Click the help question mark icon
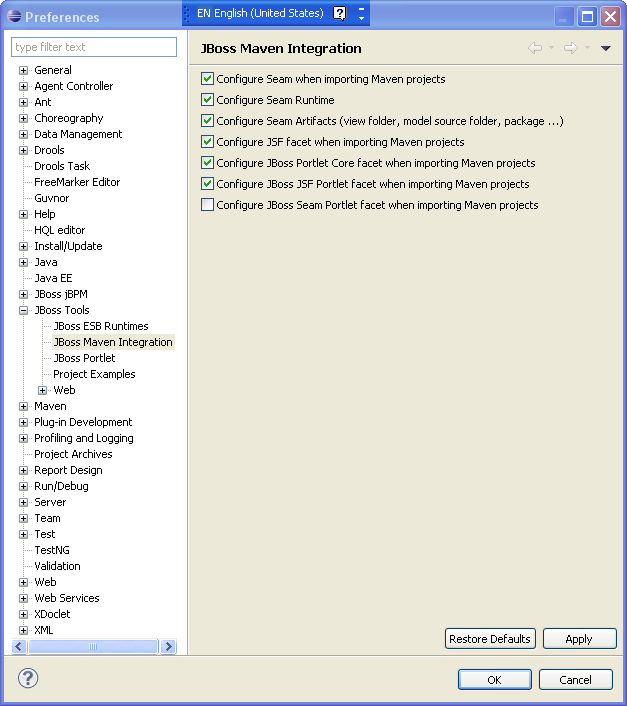Viewport: 627px width, 706px height. (x=28, y=678)
